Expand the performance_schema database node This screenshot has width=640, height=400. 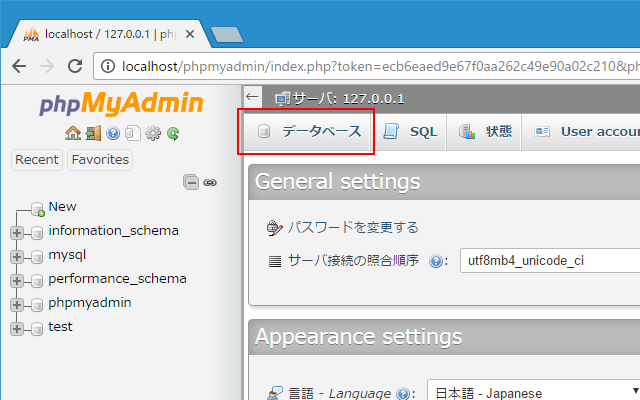click(x=17, y=280)
